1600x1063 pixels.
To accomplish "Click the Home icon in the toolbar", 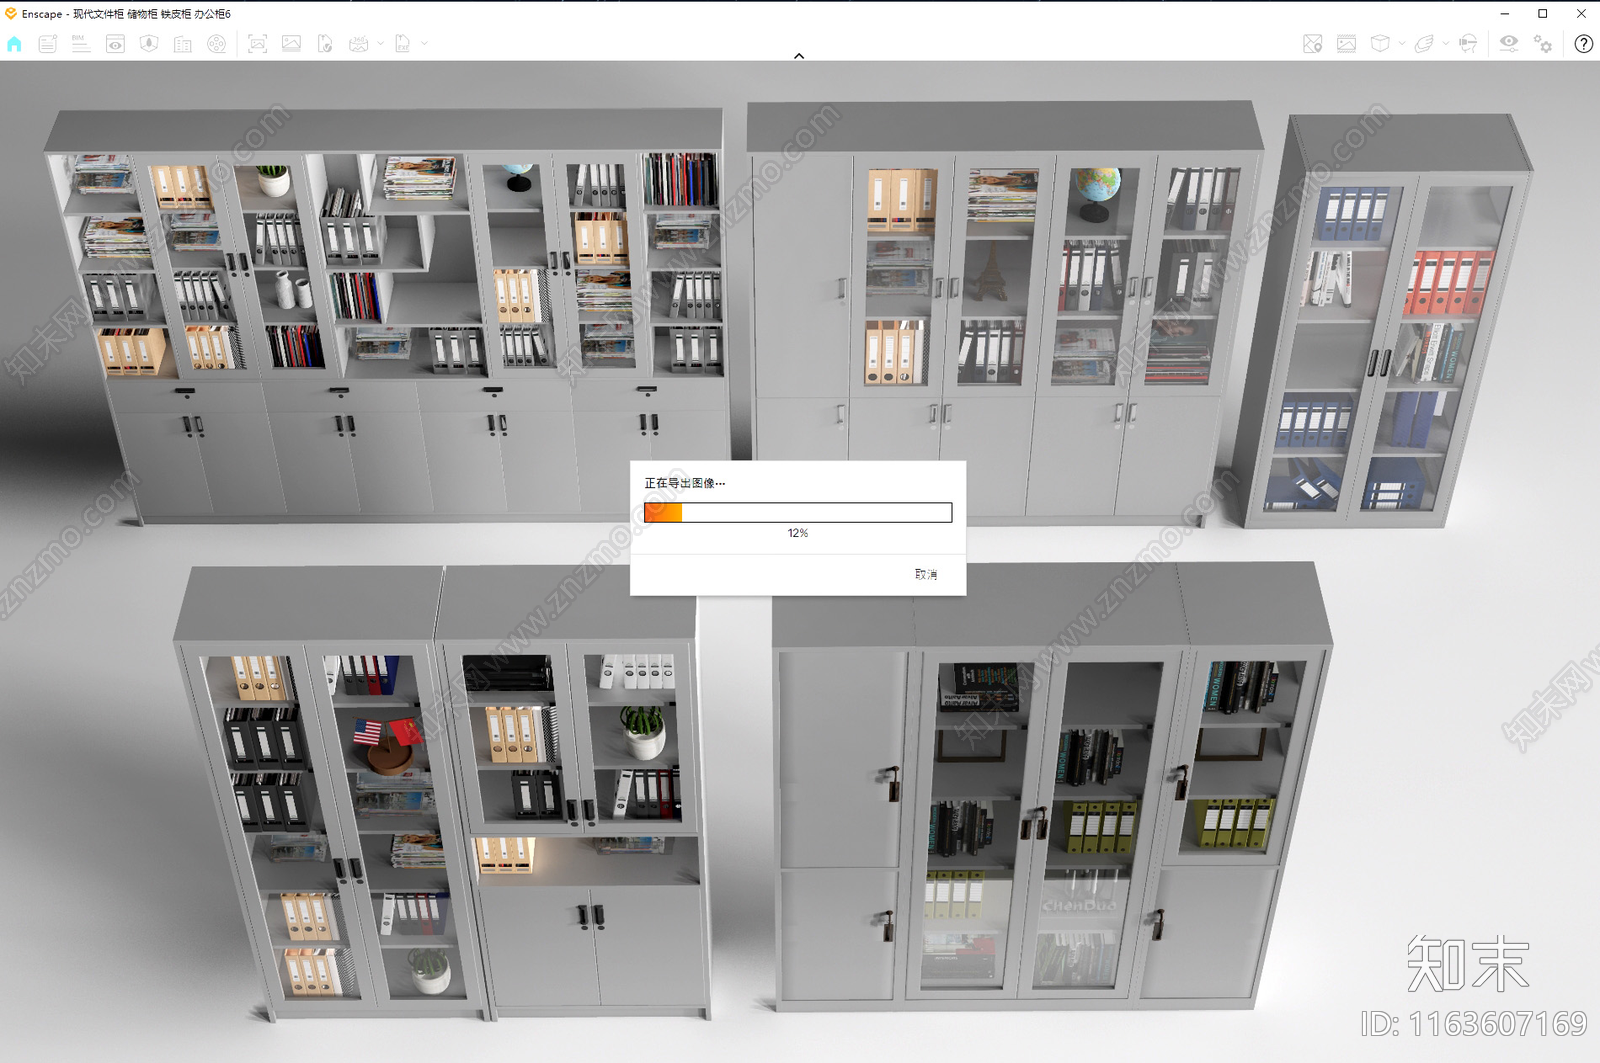I will pyautogui.click(x=14, y=44).
